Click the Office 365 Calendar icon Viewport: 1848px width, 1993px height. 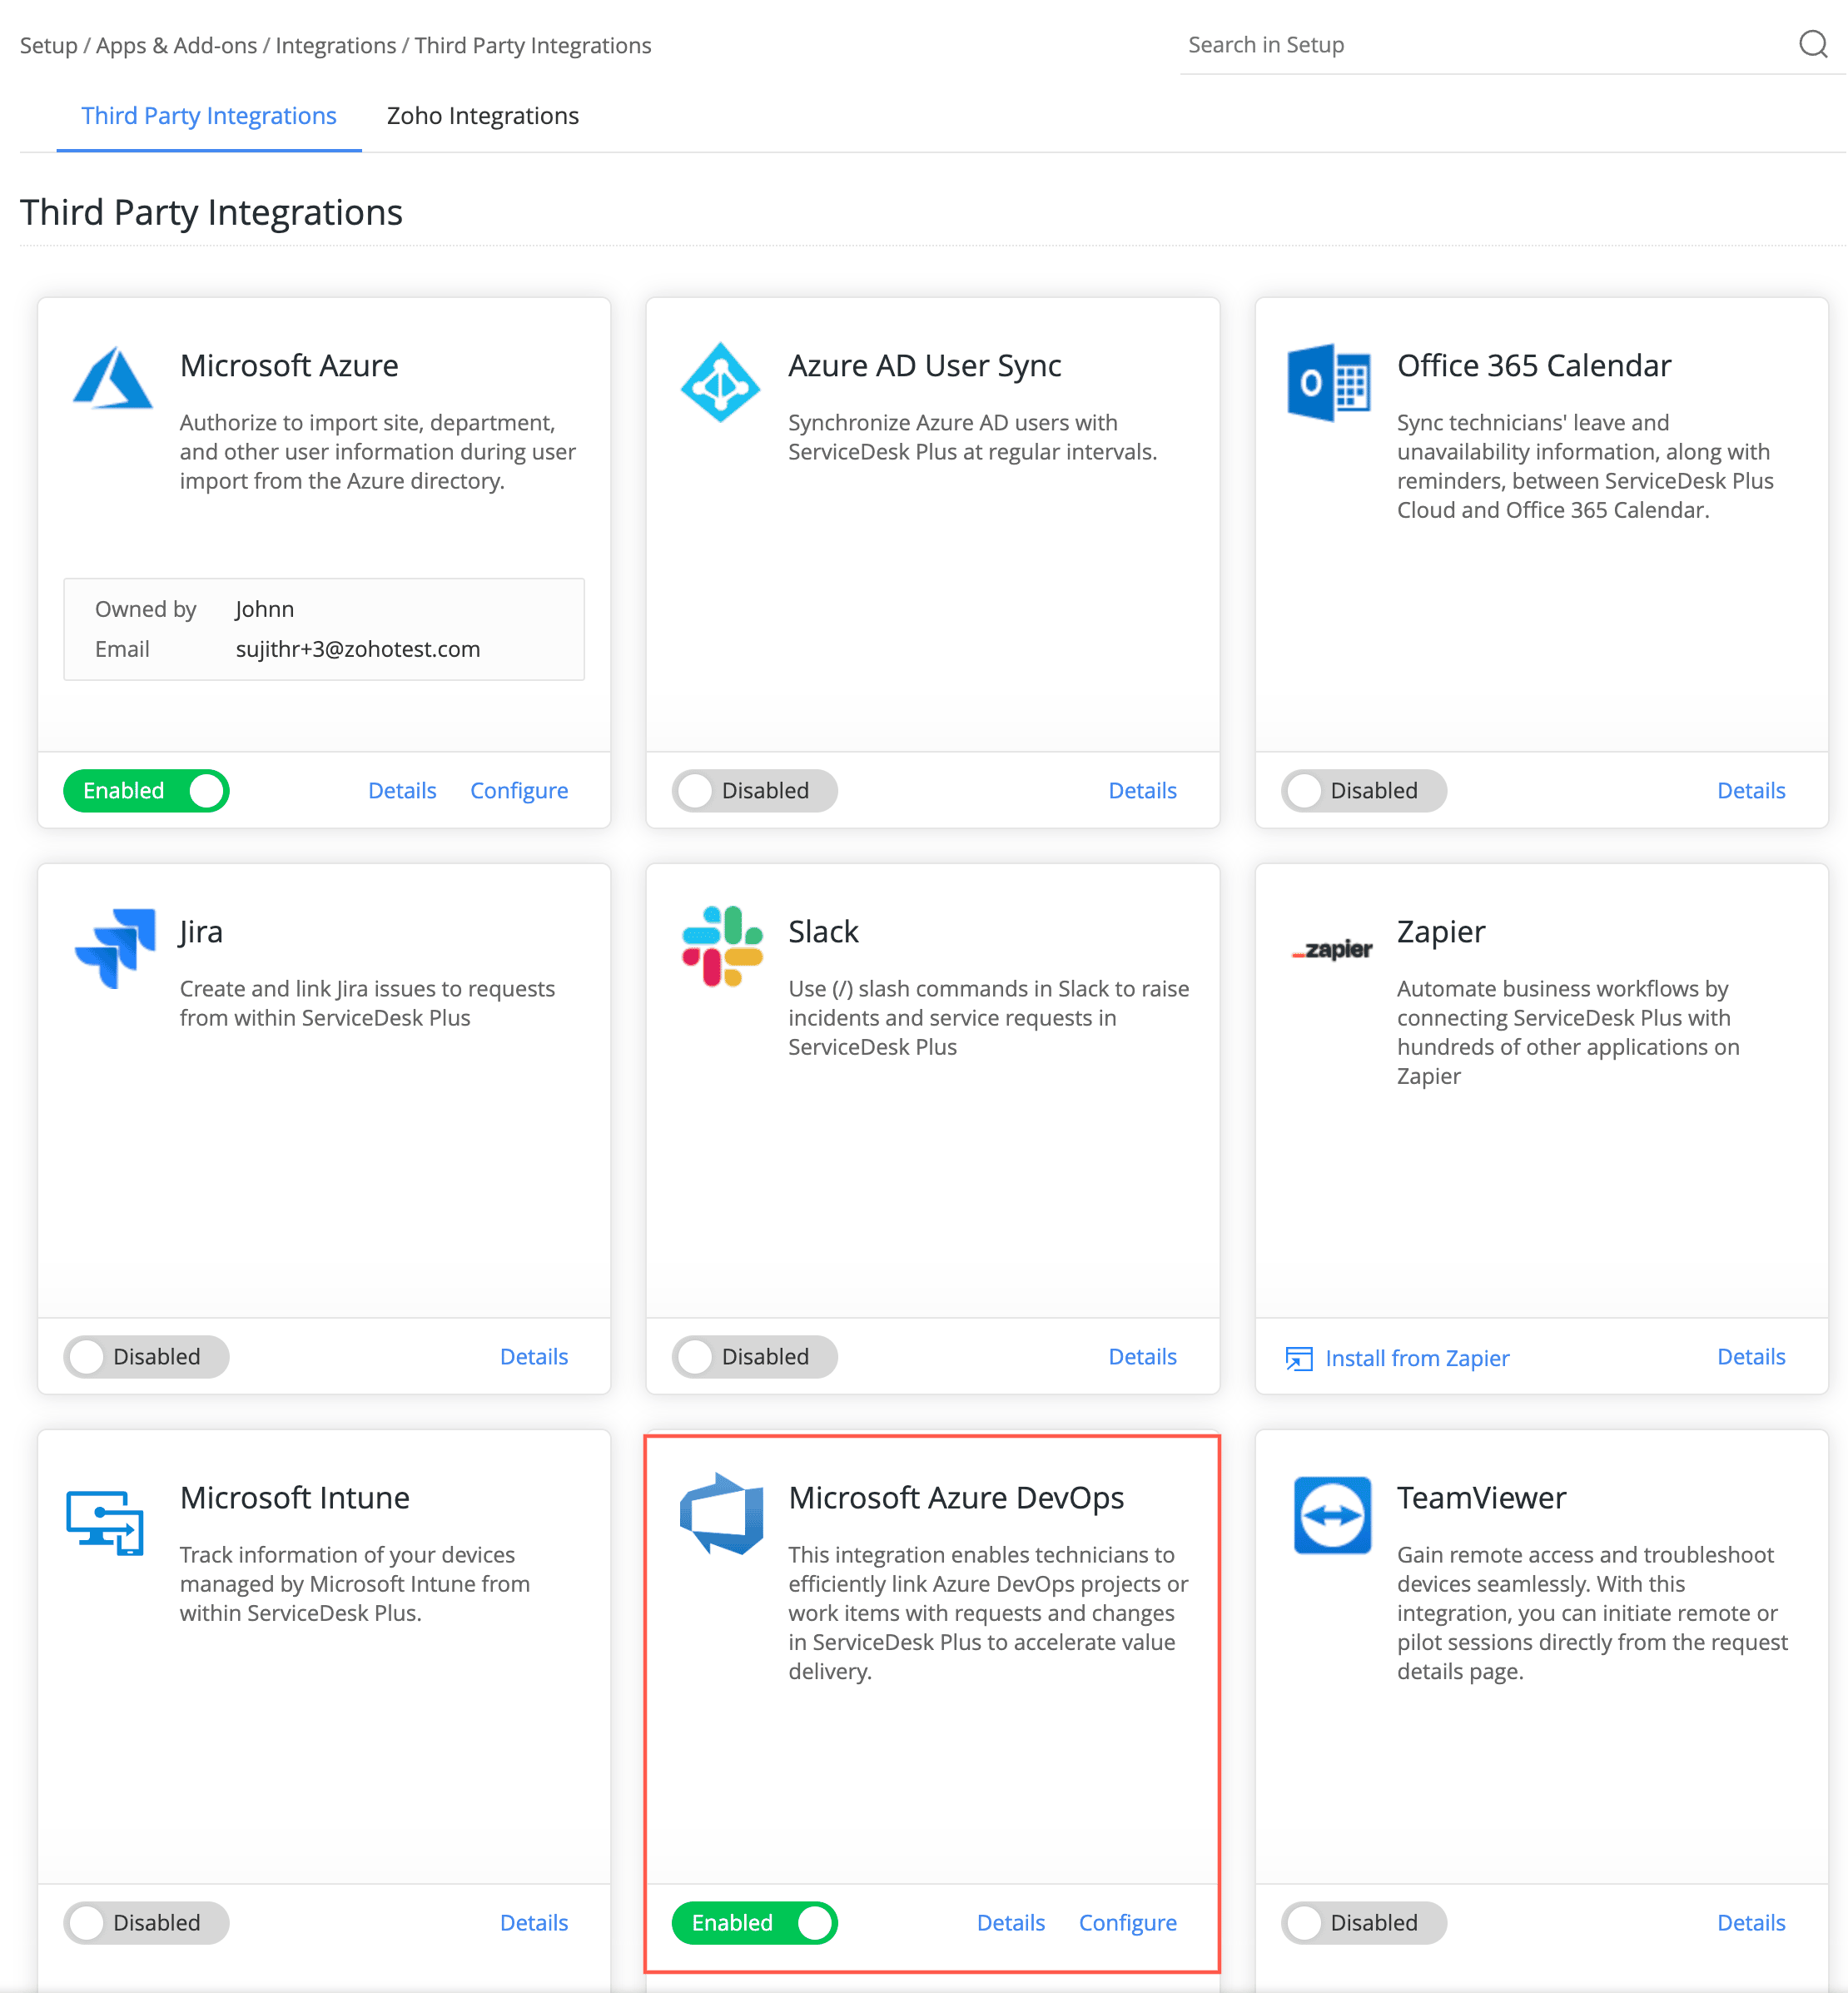coord(1328,382)
